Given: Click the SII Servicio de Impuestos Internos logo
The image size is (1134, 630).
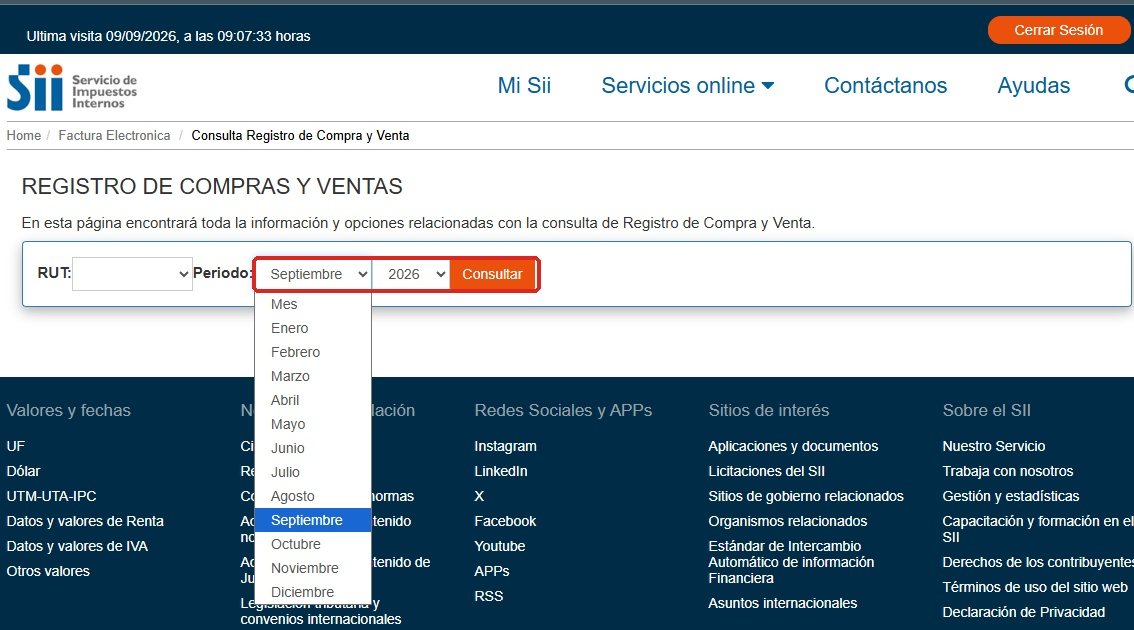Looking at the screenshot, I should tap(72, 88).
